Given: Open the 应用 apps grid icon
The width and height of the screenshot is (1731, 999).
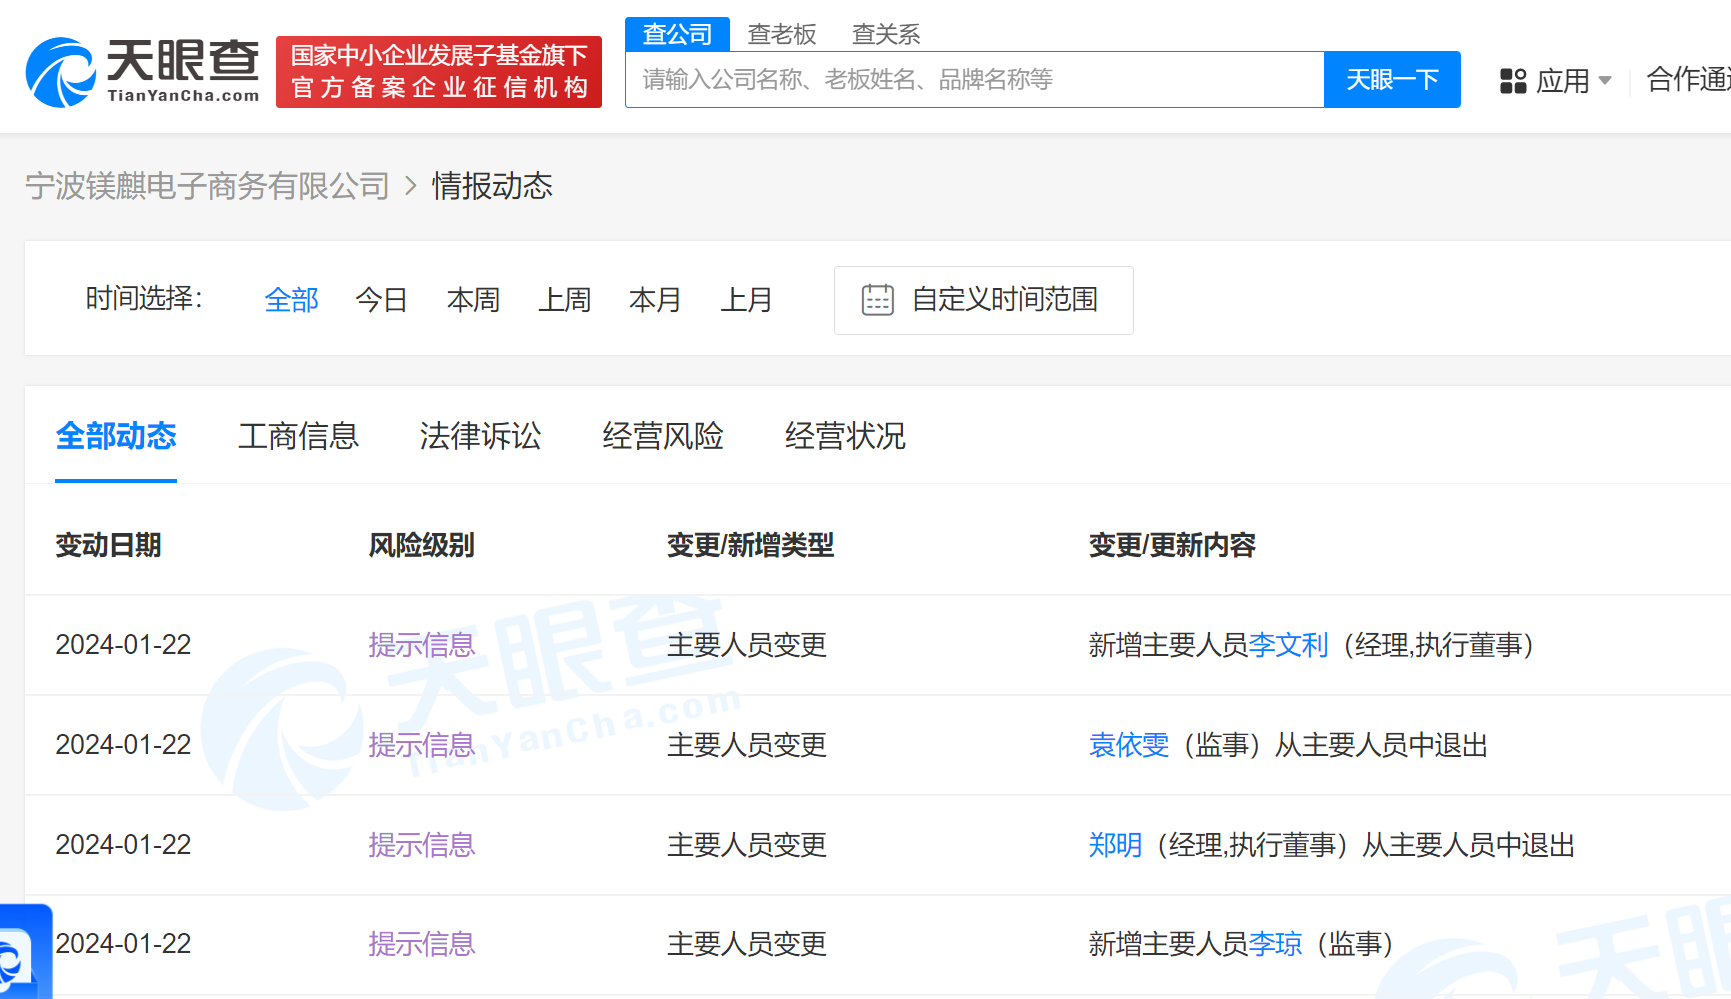Looking at the screenshot, I should [x=1513, y=81].
